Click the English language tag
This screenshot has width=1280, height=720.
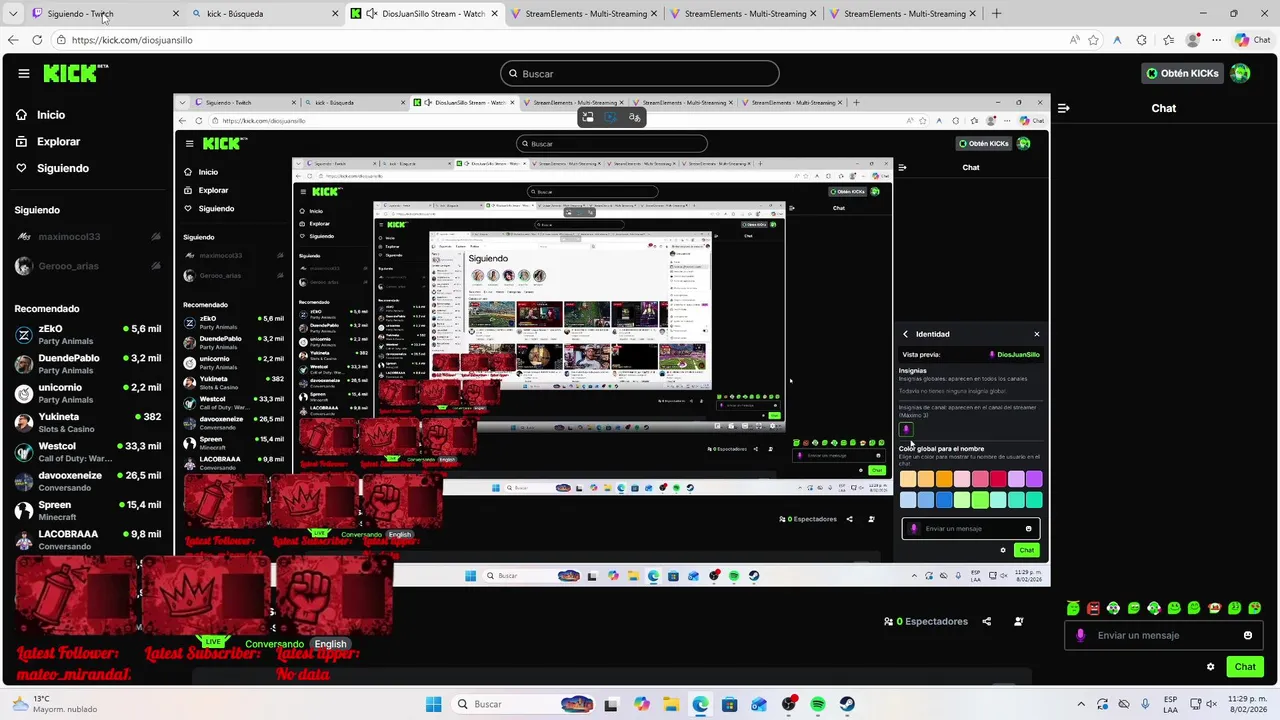click(330, 644)
